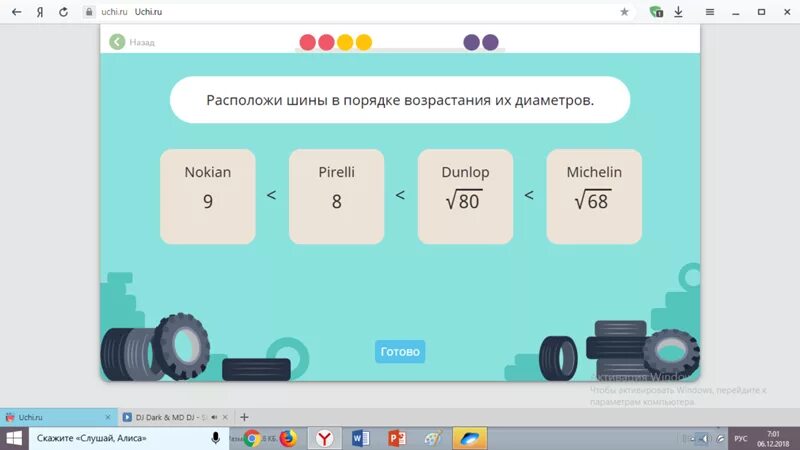
Task: Open Microsoft Word from the taskbar
Action: coord(360,438)
